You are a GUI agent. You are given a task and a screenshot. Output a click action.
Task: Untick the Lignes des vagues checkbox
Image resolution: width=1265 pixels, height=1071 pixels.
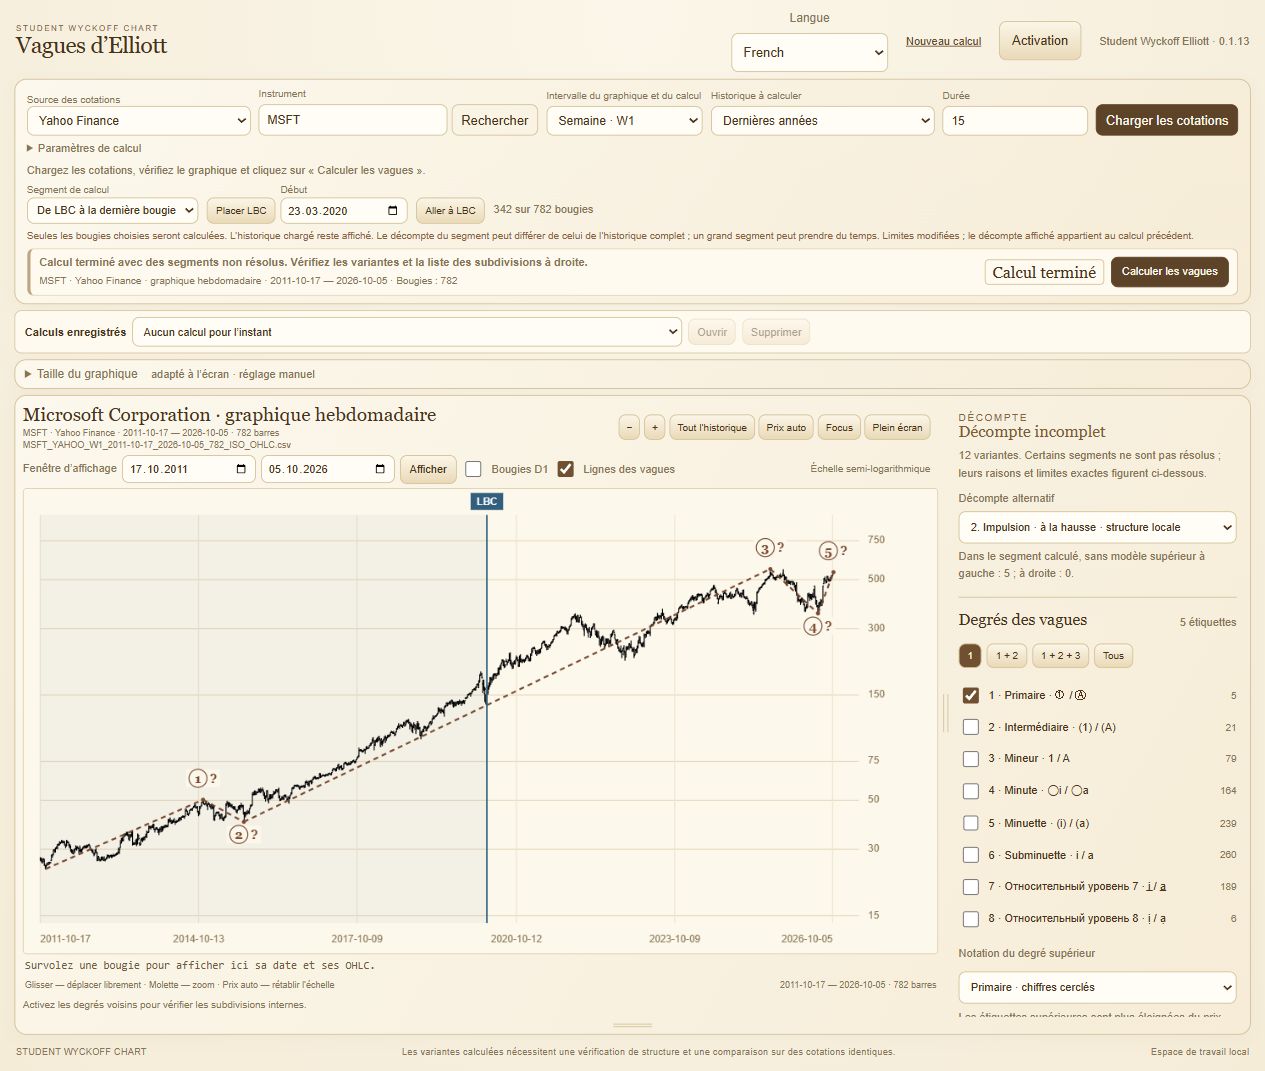pos(566,469)
